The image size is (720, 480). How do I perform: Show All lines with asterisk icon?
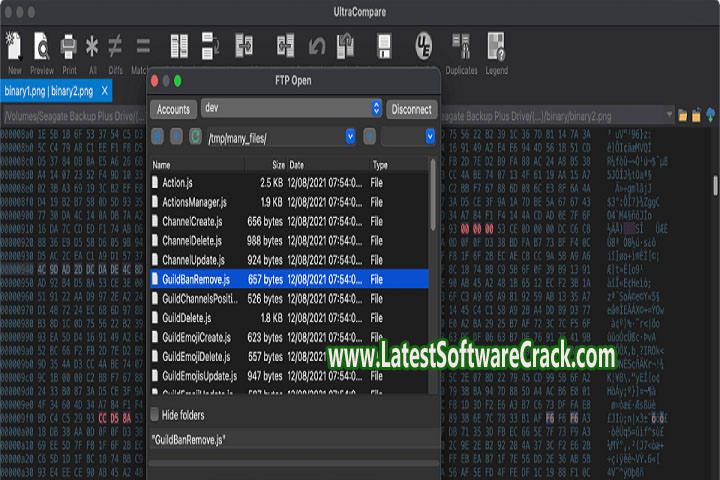[92, 47]
